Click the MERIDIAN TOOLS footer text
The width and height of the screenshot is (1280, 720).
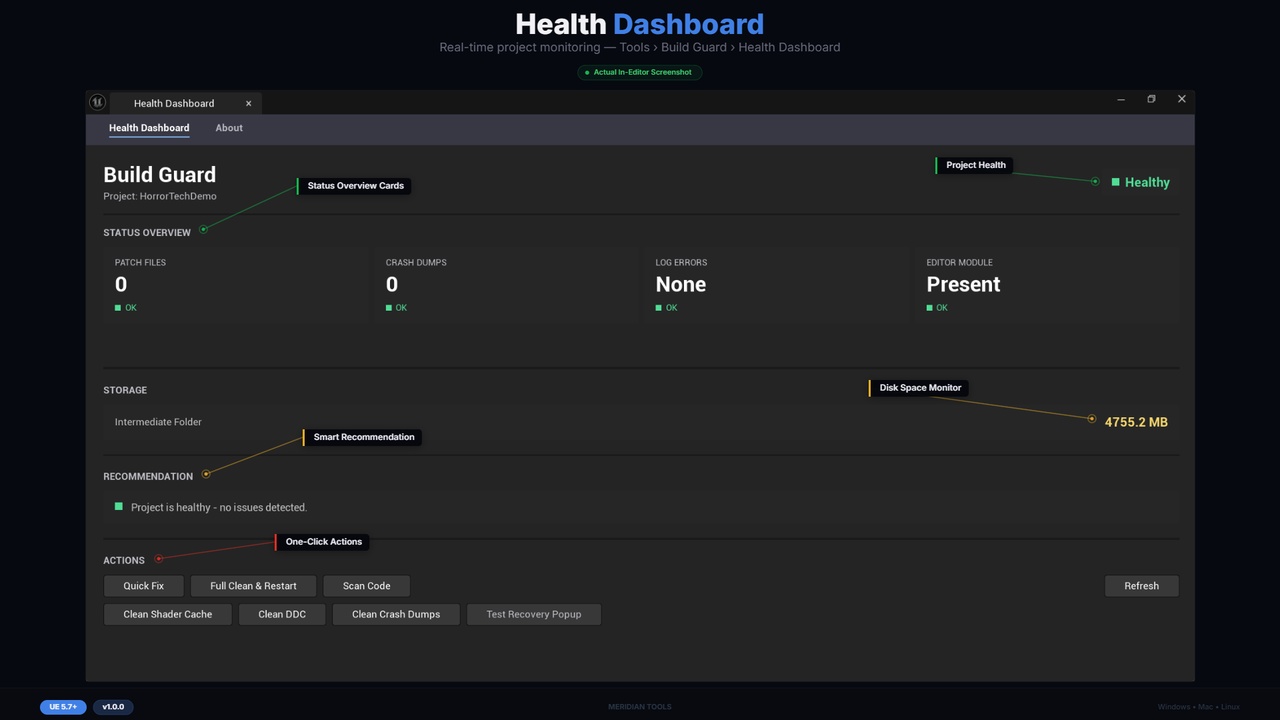pyautogui.click(x=640, y=707)
